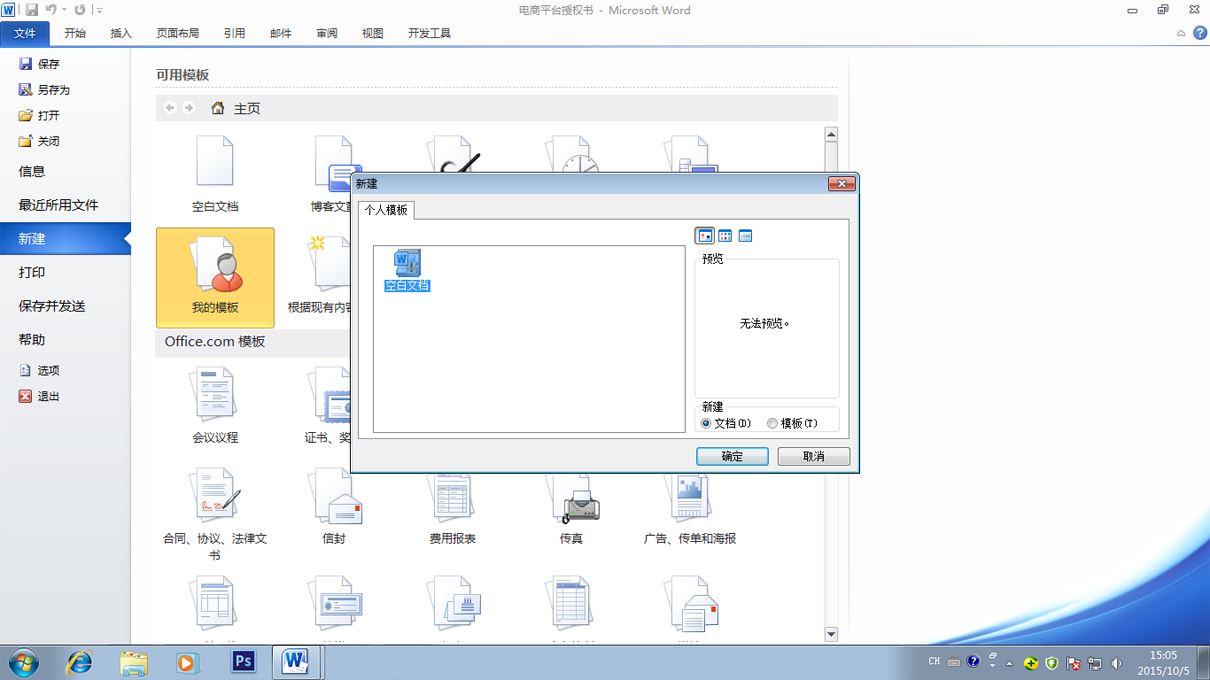Switch to 开发工具 ribbon tab
Image resolution: width=1210 pixels, height=680 pixels.
429,33
